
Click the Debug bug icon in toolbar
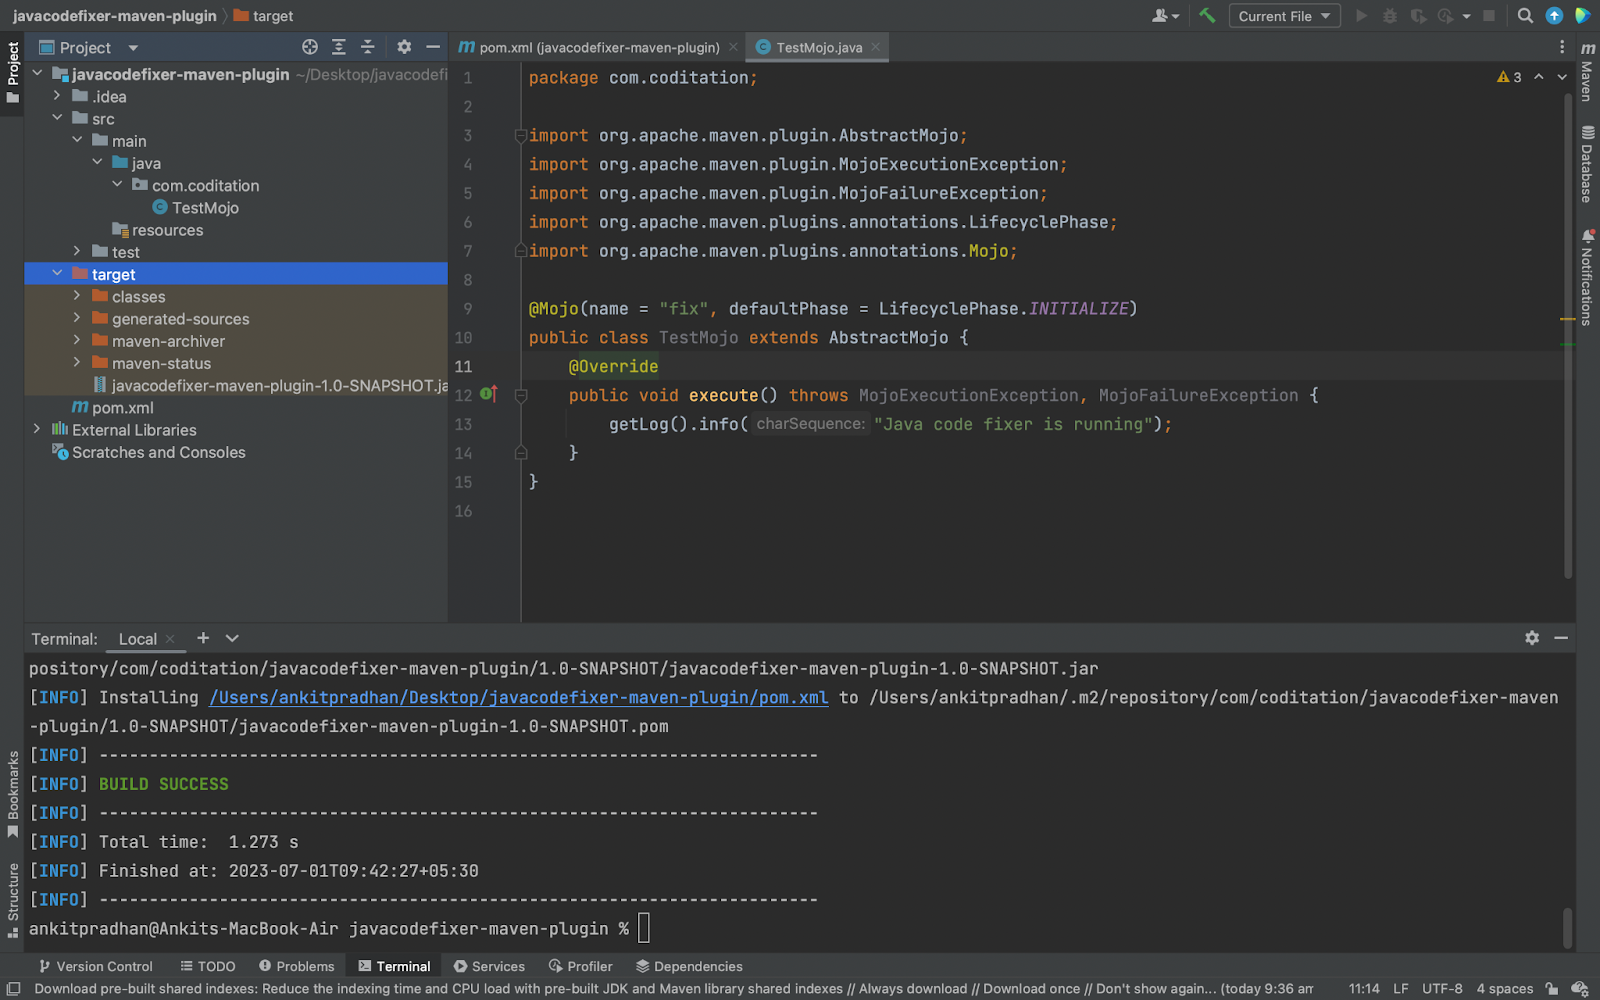[1390, 16]
